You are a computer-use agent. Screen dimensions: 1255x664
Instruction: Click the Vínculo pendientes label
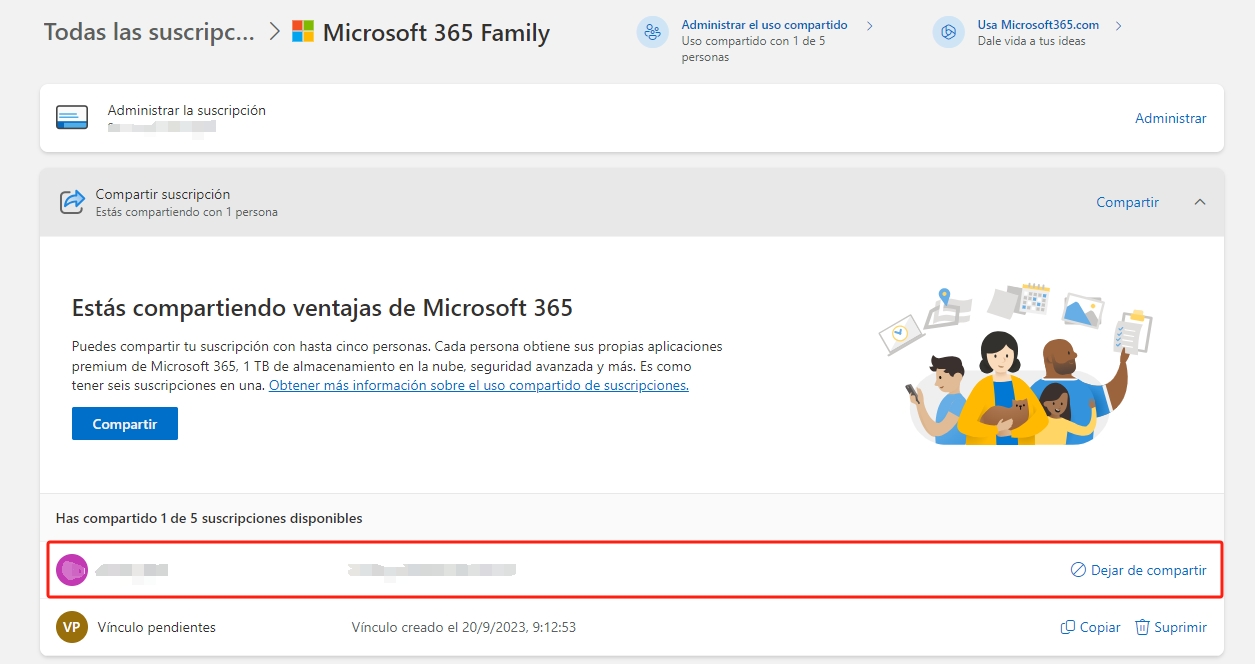[157, 627]
